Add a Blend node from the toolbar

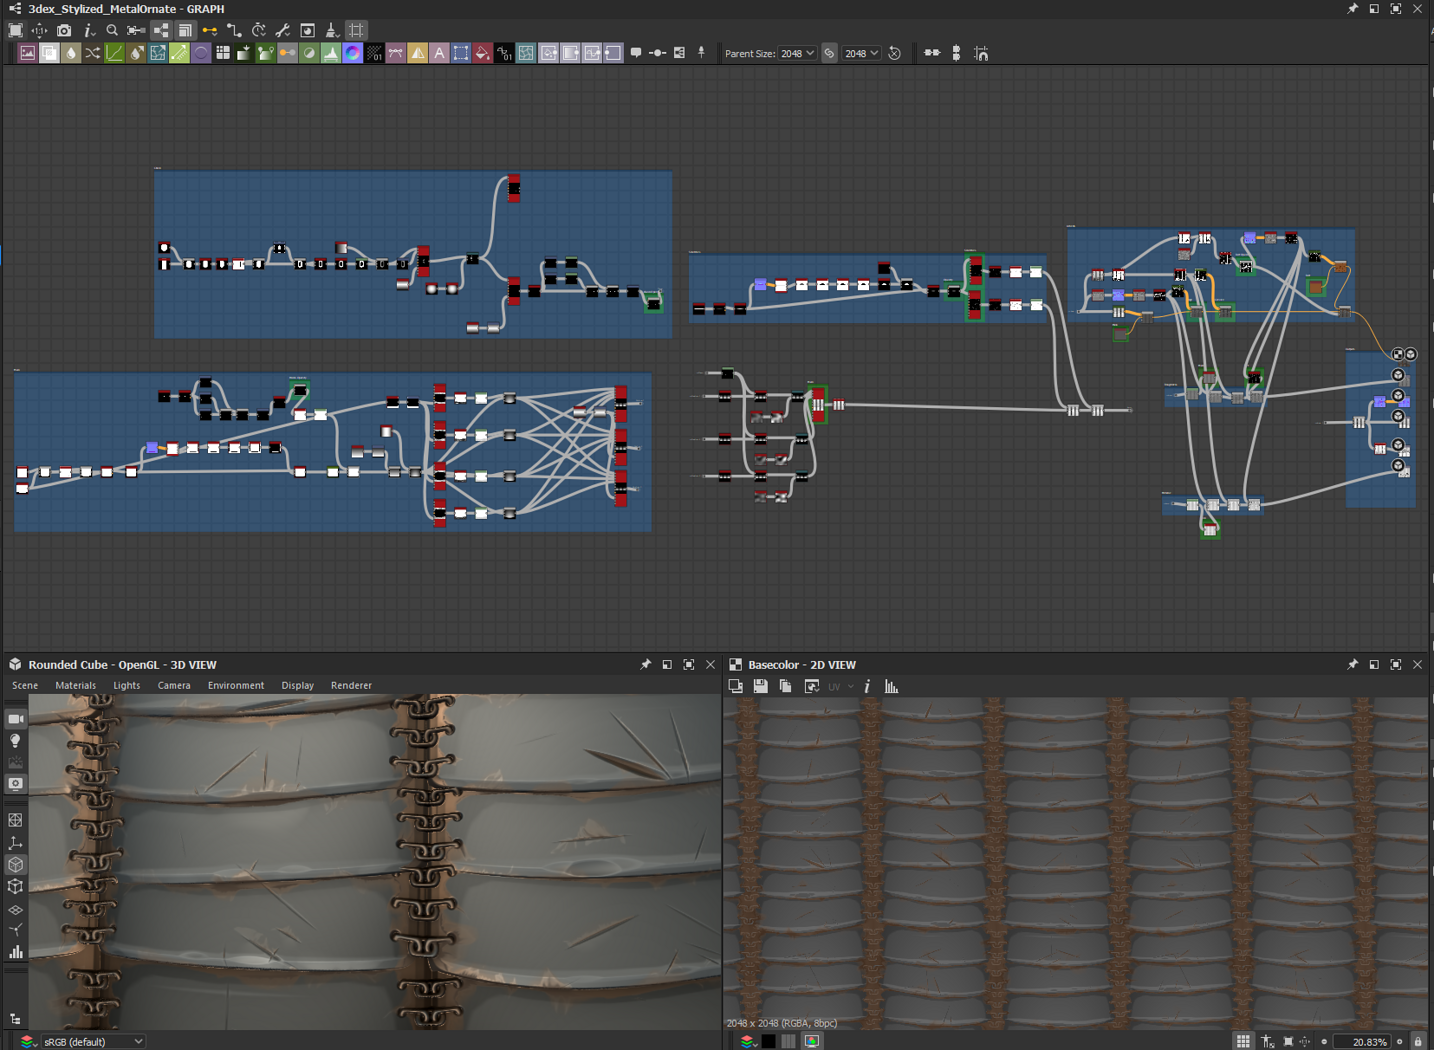[x=49, y=53]
